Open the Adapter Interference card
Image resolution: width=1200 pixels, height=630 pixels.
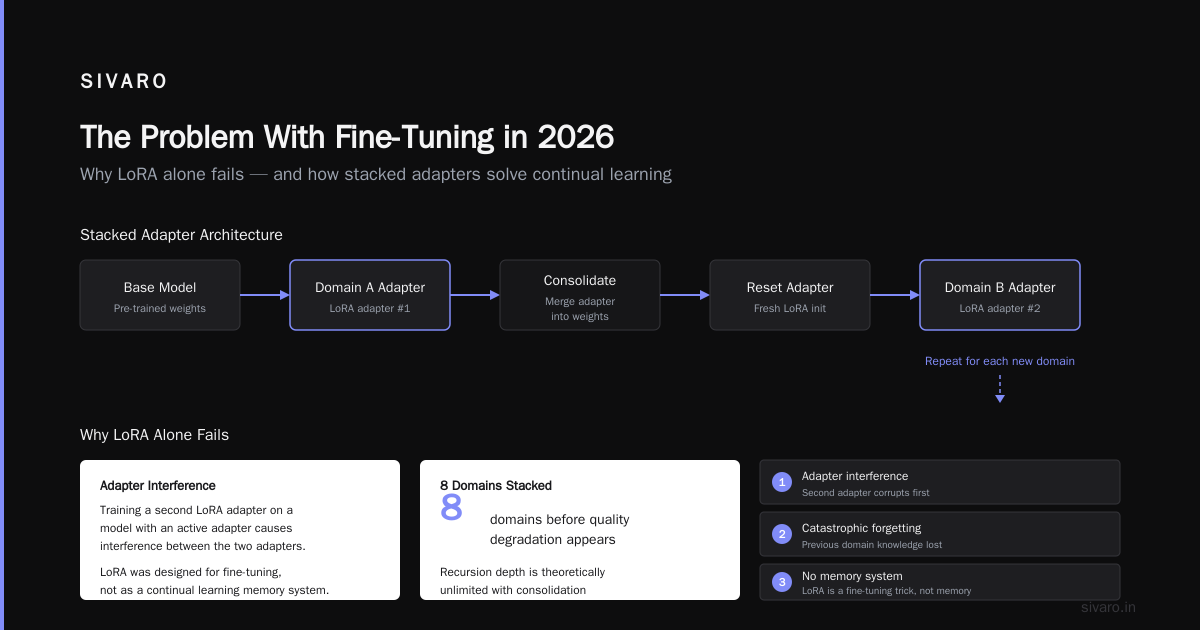tap(240, 530)
